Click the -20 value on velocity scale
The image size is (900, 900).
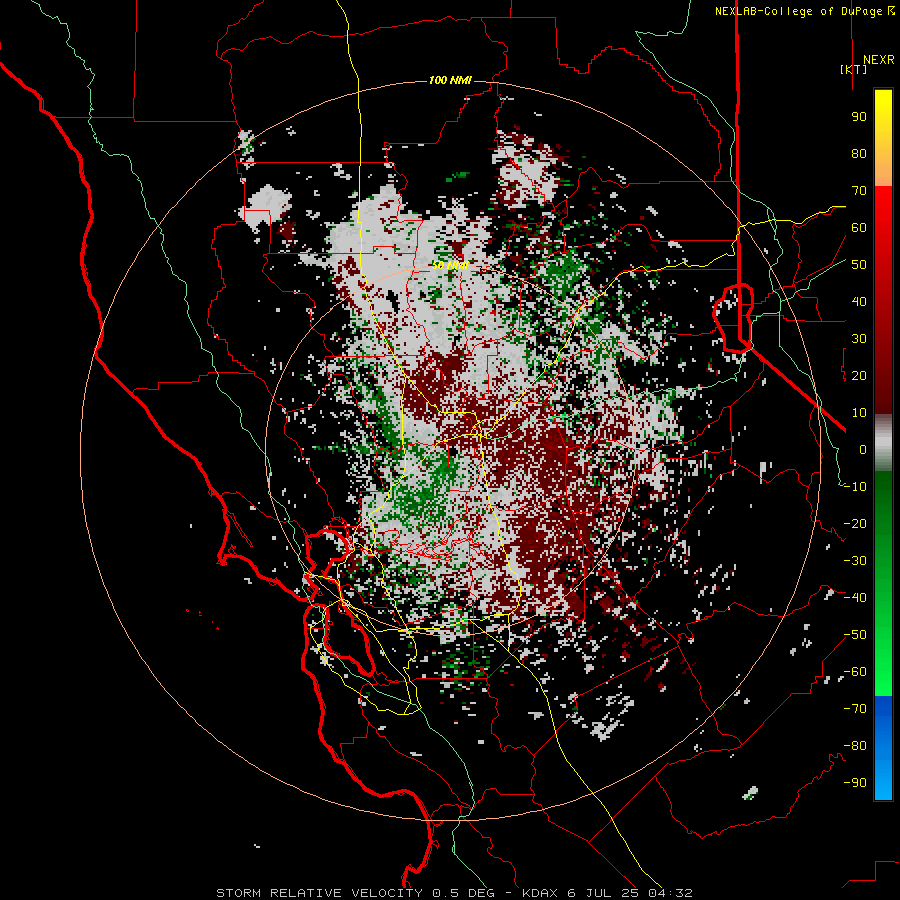tap(855, 524)
